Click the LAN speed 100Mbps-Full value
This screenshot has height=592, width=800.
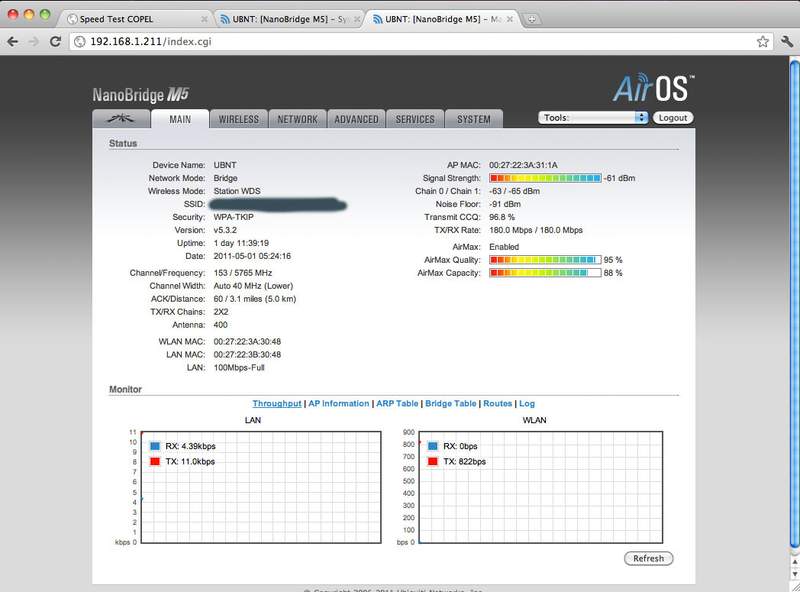point(239,367)
